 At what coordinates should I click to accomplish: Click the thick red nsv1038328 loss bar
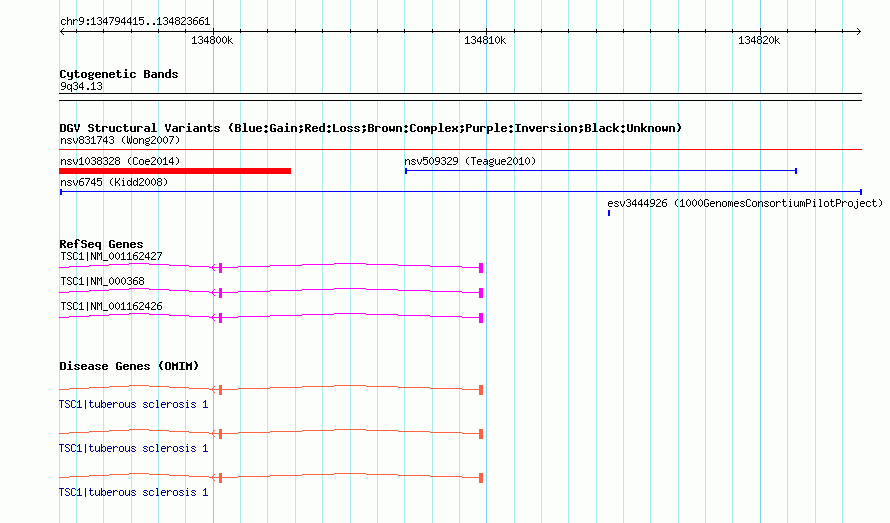point(175,171)
